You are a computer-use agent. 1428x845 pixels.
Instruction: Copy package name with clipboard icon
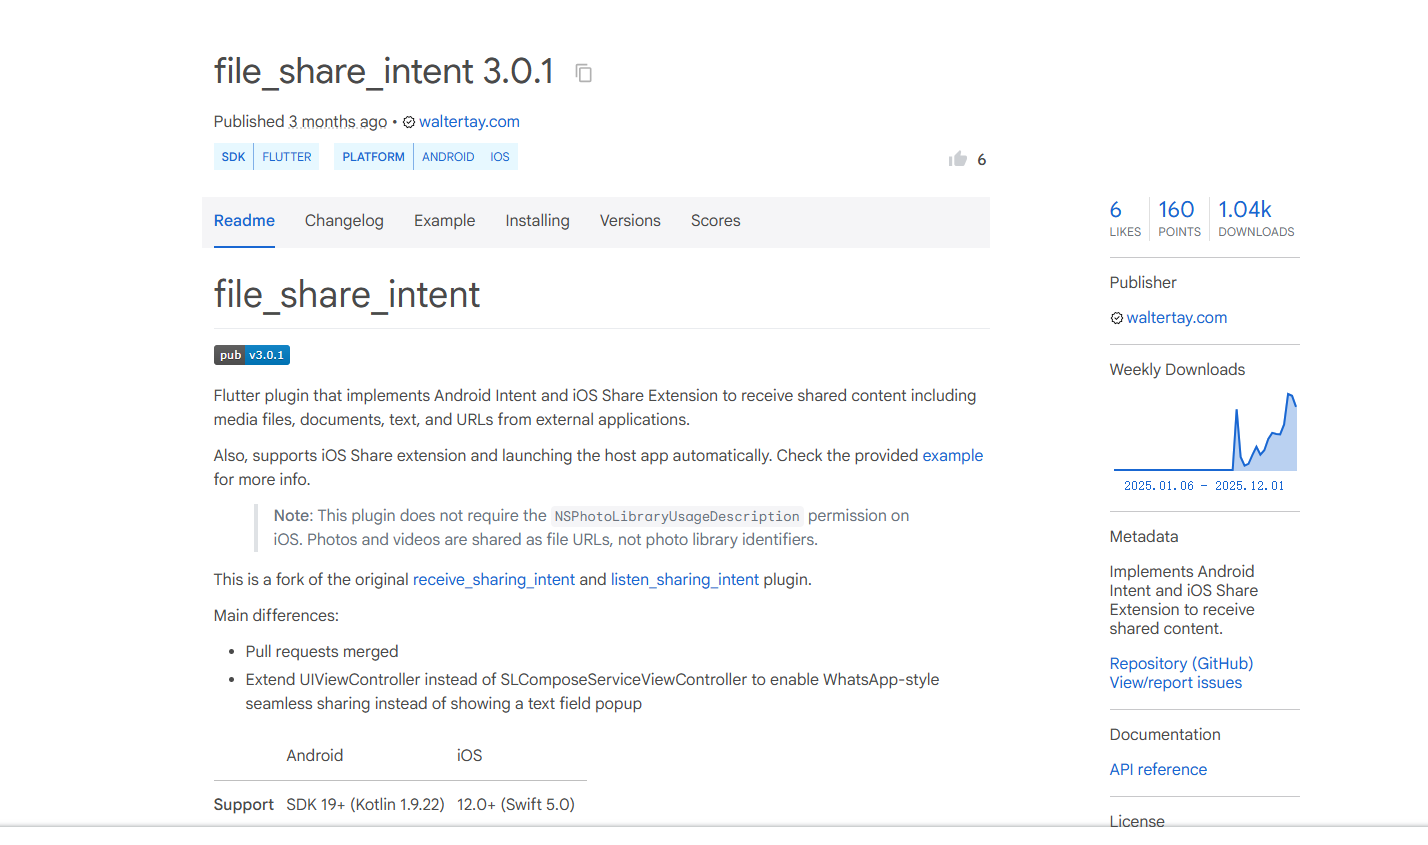[584, 73]
